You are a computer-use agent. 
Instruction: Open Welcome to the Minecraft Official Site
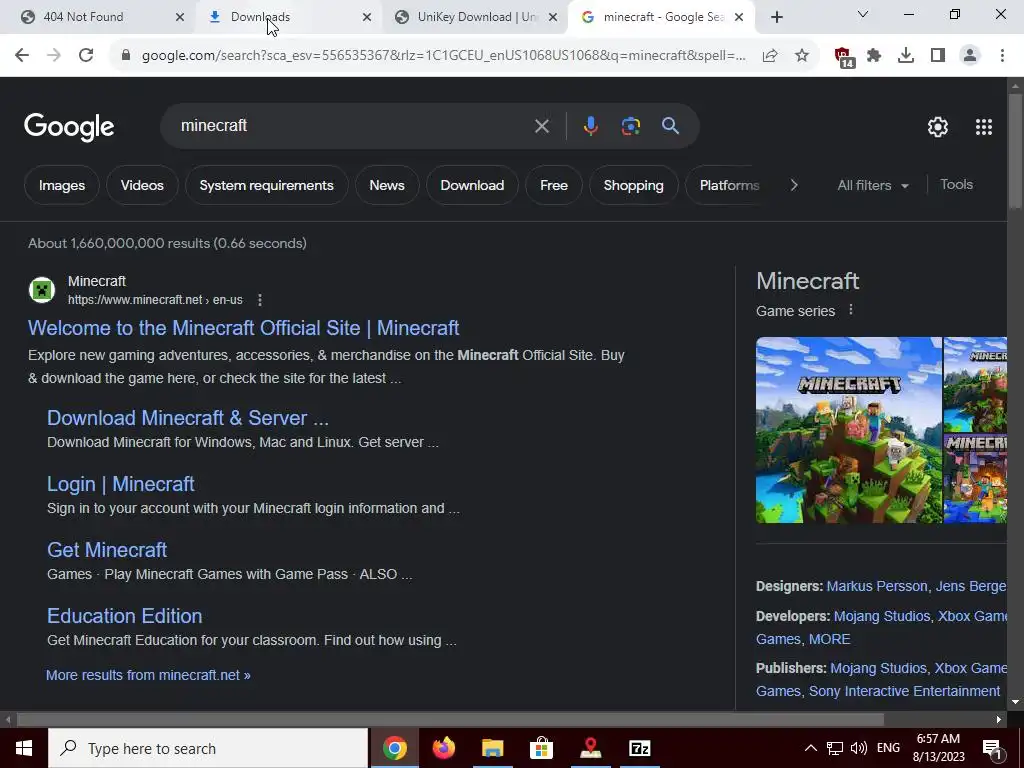pos(244,328)
